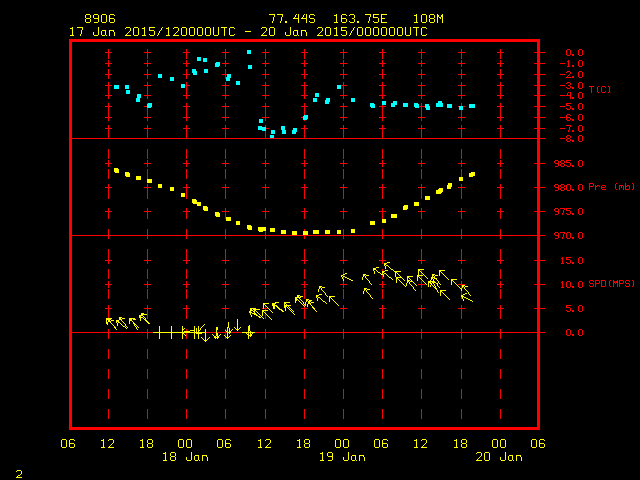Click the first yellow pressure data point
Image resolution: width=640 pixels, height=480 pixels.
[116, 170]
